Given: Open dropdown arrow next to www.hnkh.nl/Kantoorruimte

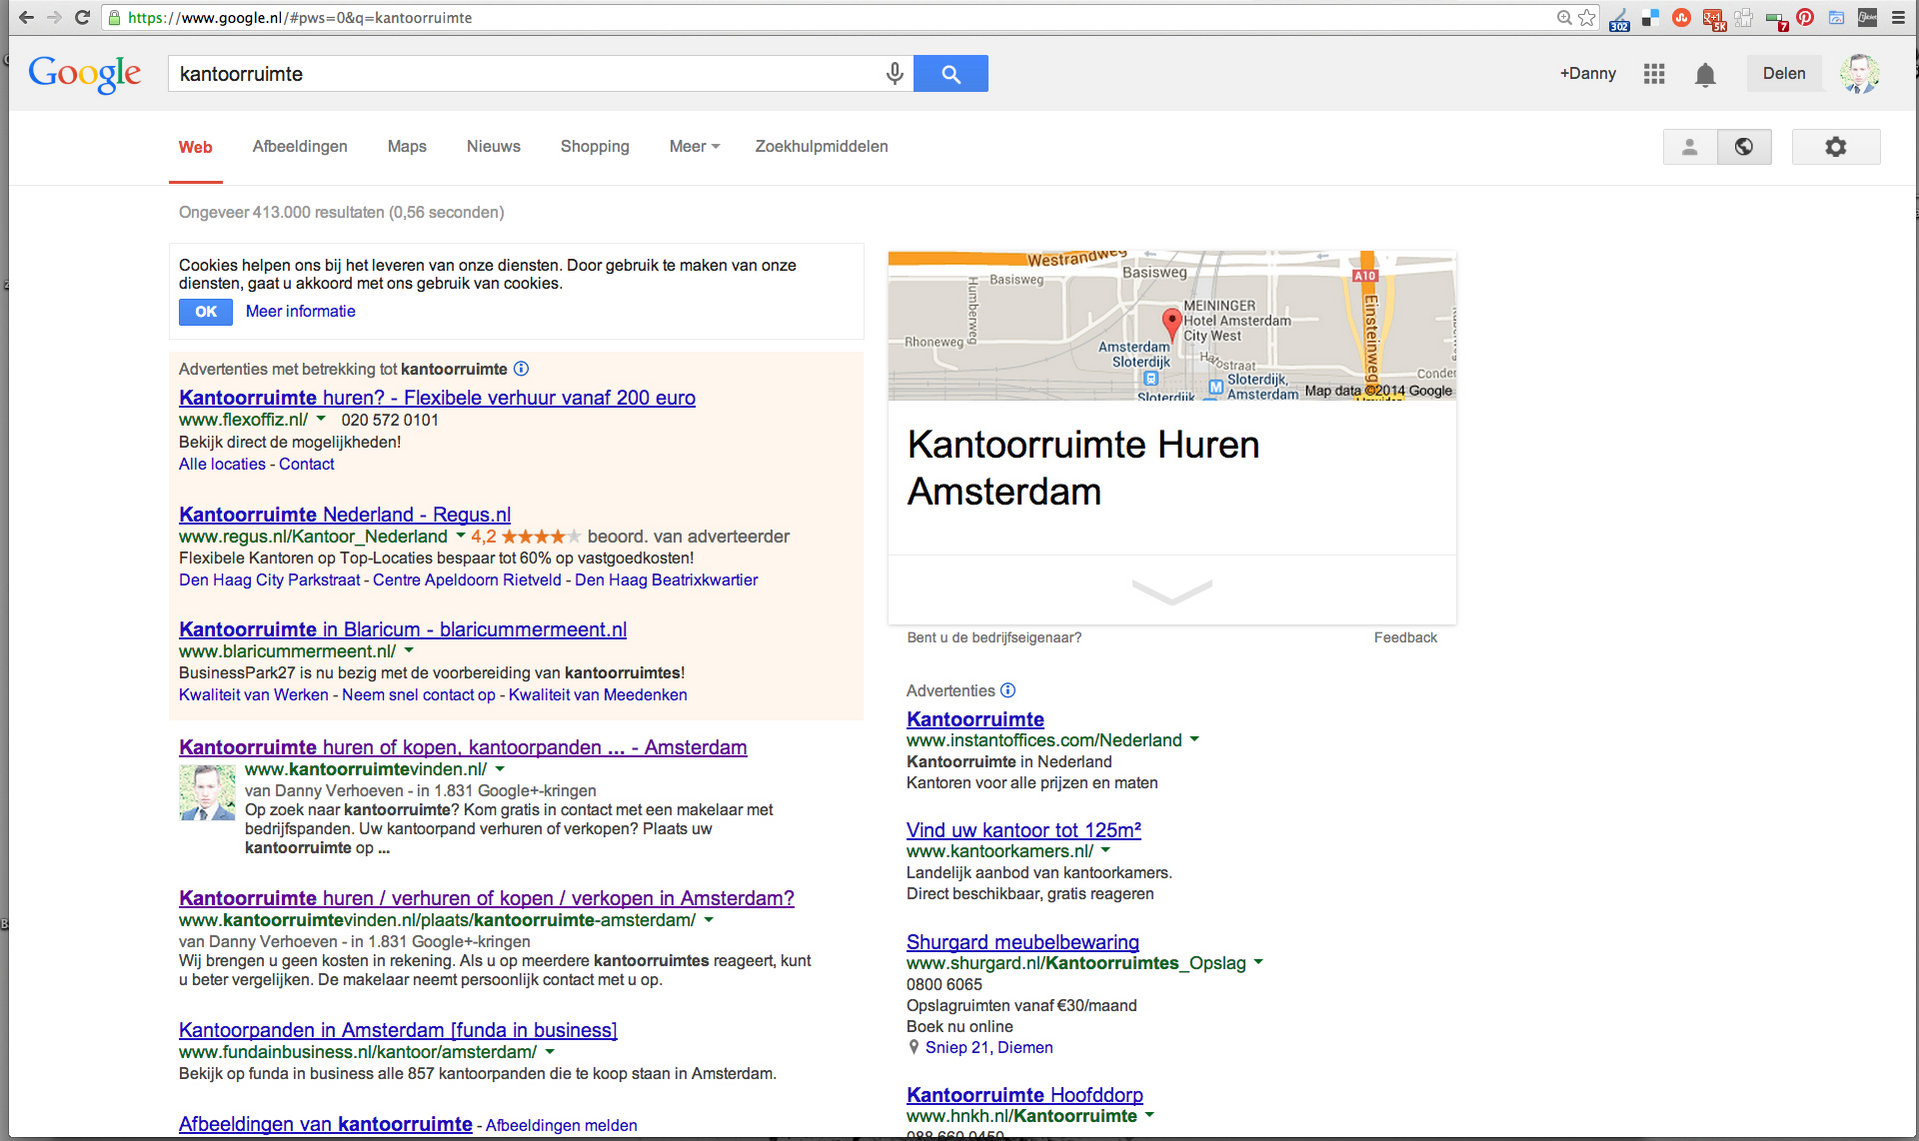Looking at the screenshot, I should click(1149, 1115).
